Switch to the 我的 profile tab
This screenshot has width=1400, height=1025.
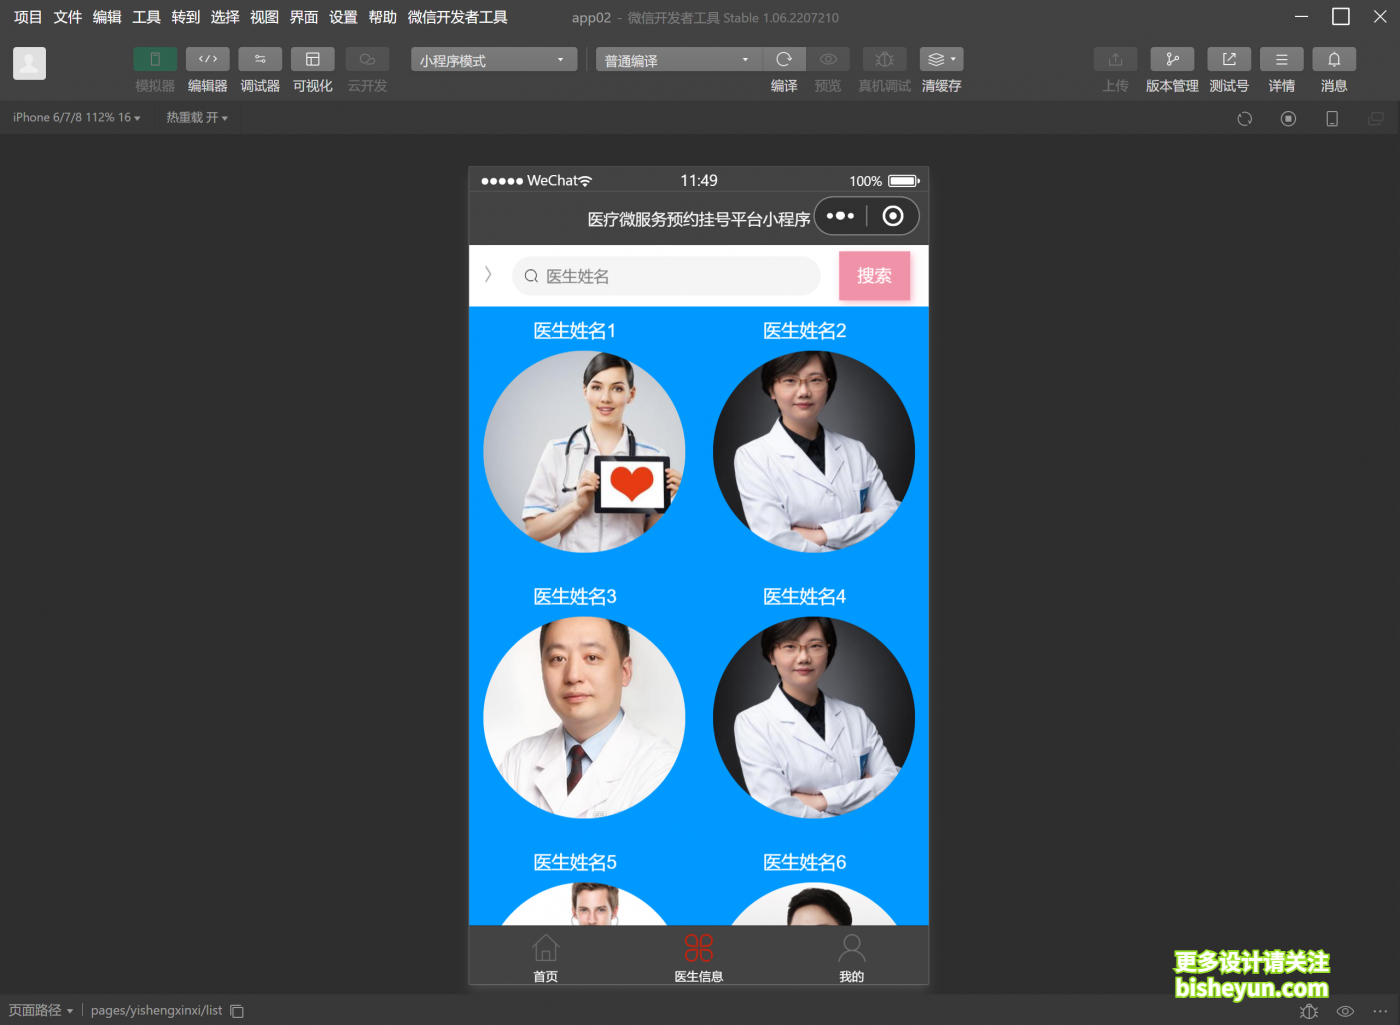pyautogui.click(x=852, y=957)
